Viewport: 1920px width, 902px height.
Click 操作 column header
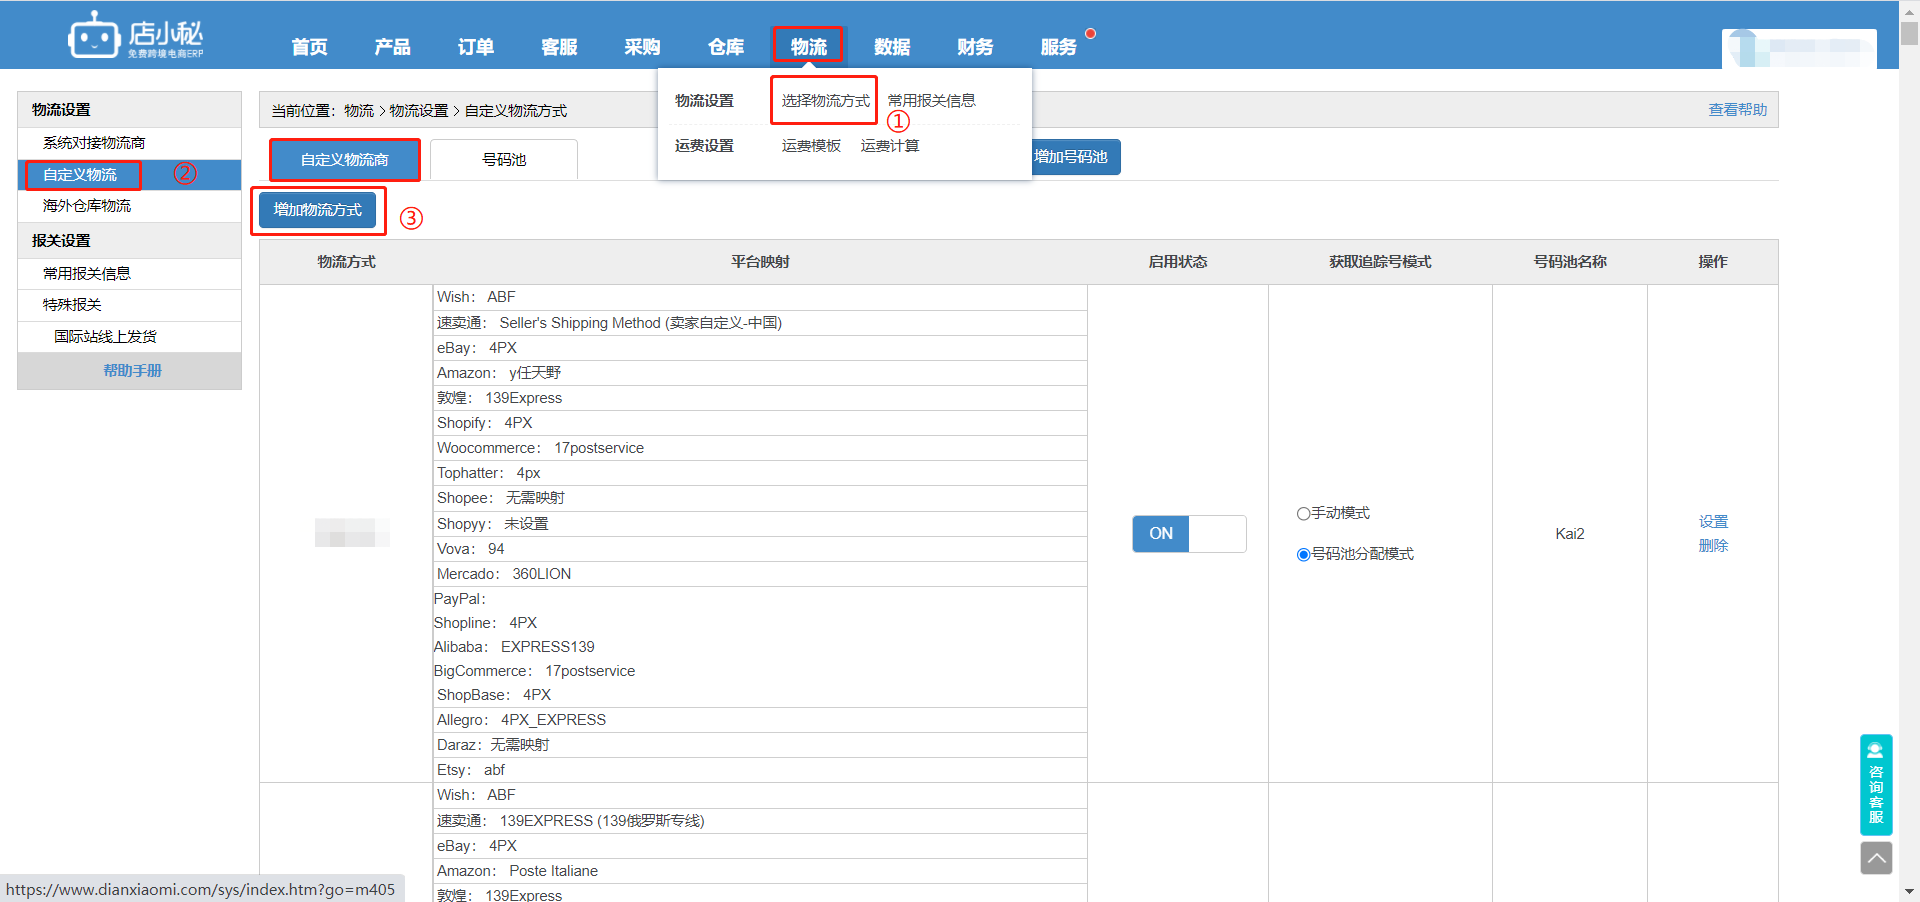(x=1713, y=262)
